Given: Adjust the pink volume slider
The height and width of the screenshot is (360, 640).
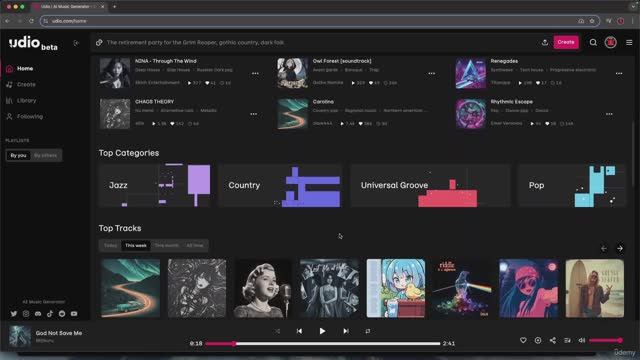Looking at the screenshot, I should [x=606, y=340].
